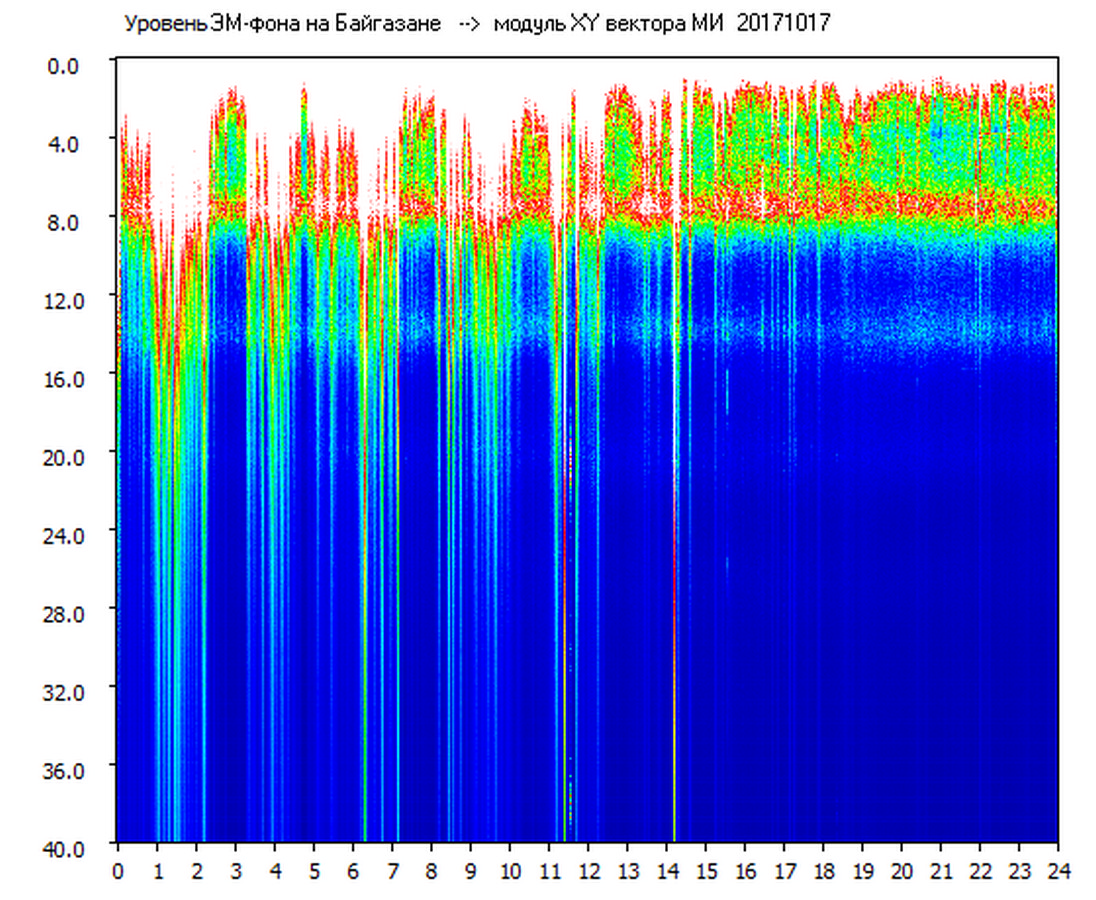The image size is (1096, 900).
Task: Click the hour 15 tick label
Action: click(705, 870)
